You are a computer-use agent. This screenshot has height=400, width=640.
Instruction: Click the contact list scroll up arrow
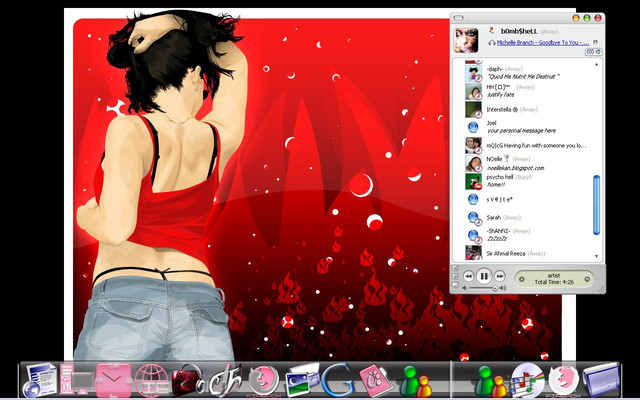tap(596, 64)
